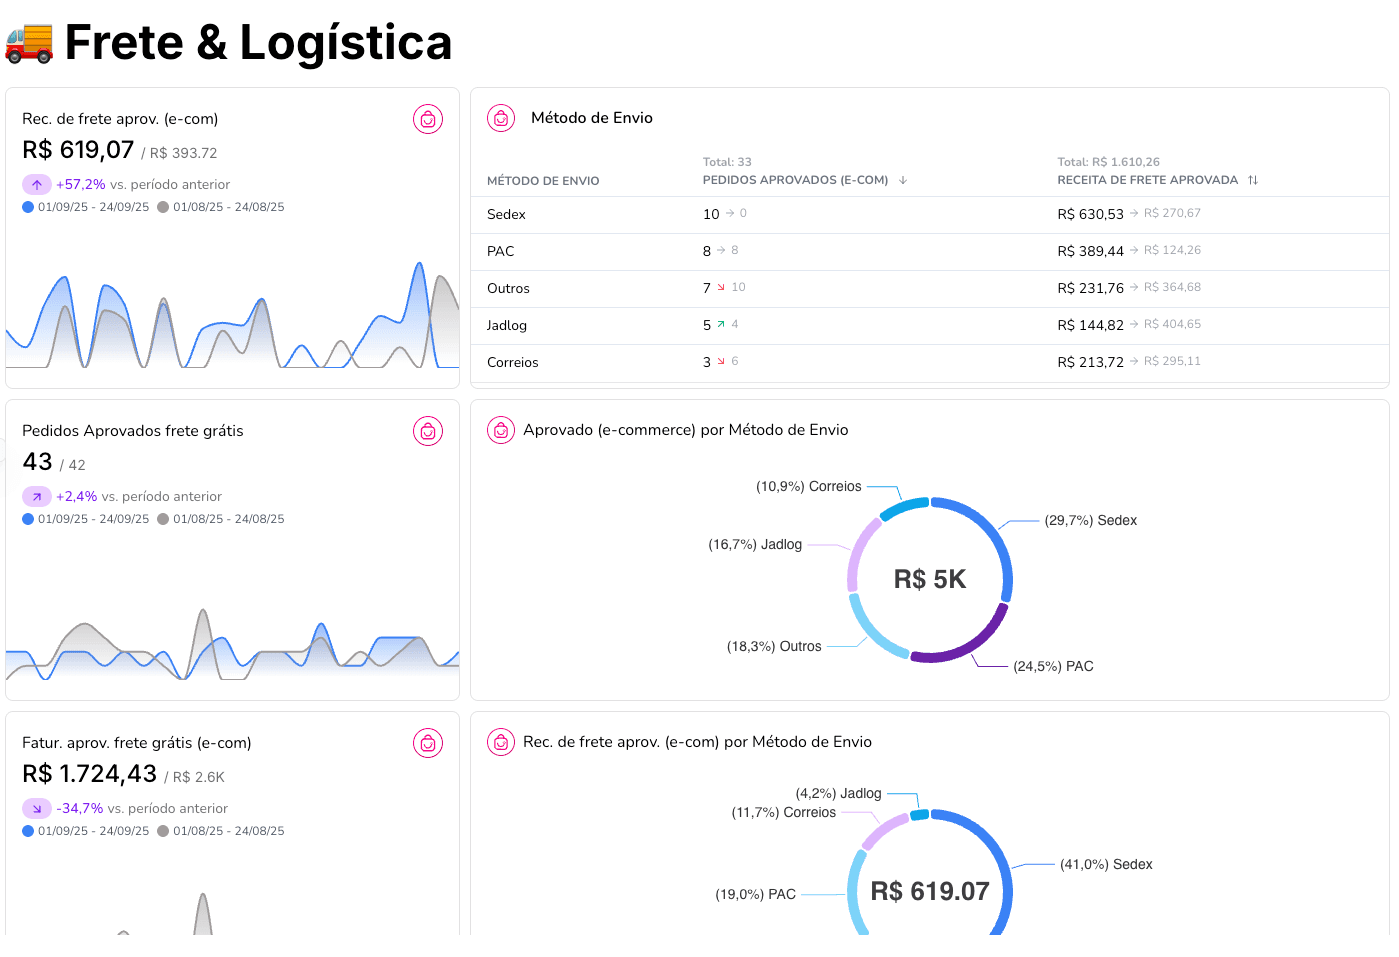Click the (19,0%) PAC label in revenue donut
The width and height of the screenshot is (1399, 957).
point(755,894)
